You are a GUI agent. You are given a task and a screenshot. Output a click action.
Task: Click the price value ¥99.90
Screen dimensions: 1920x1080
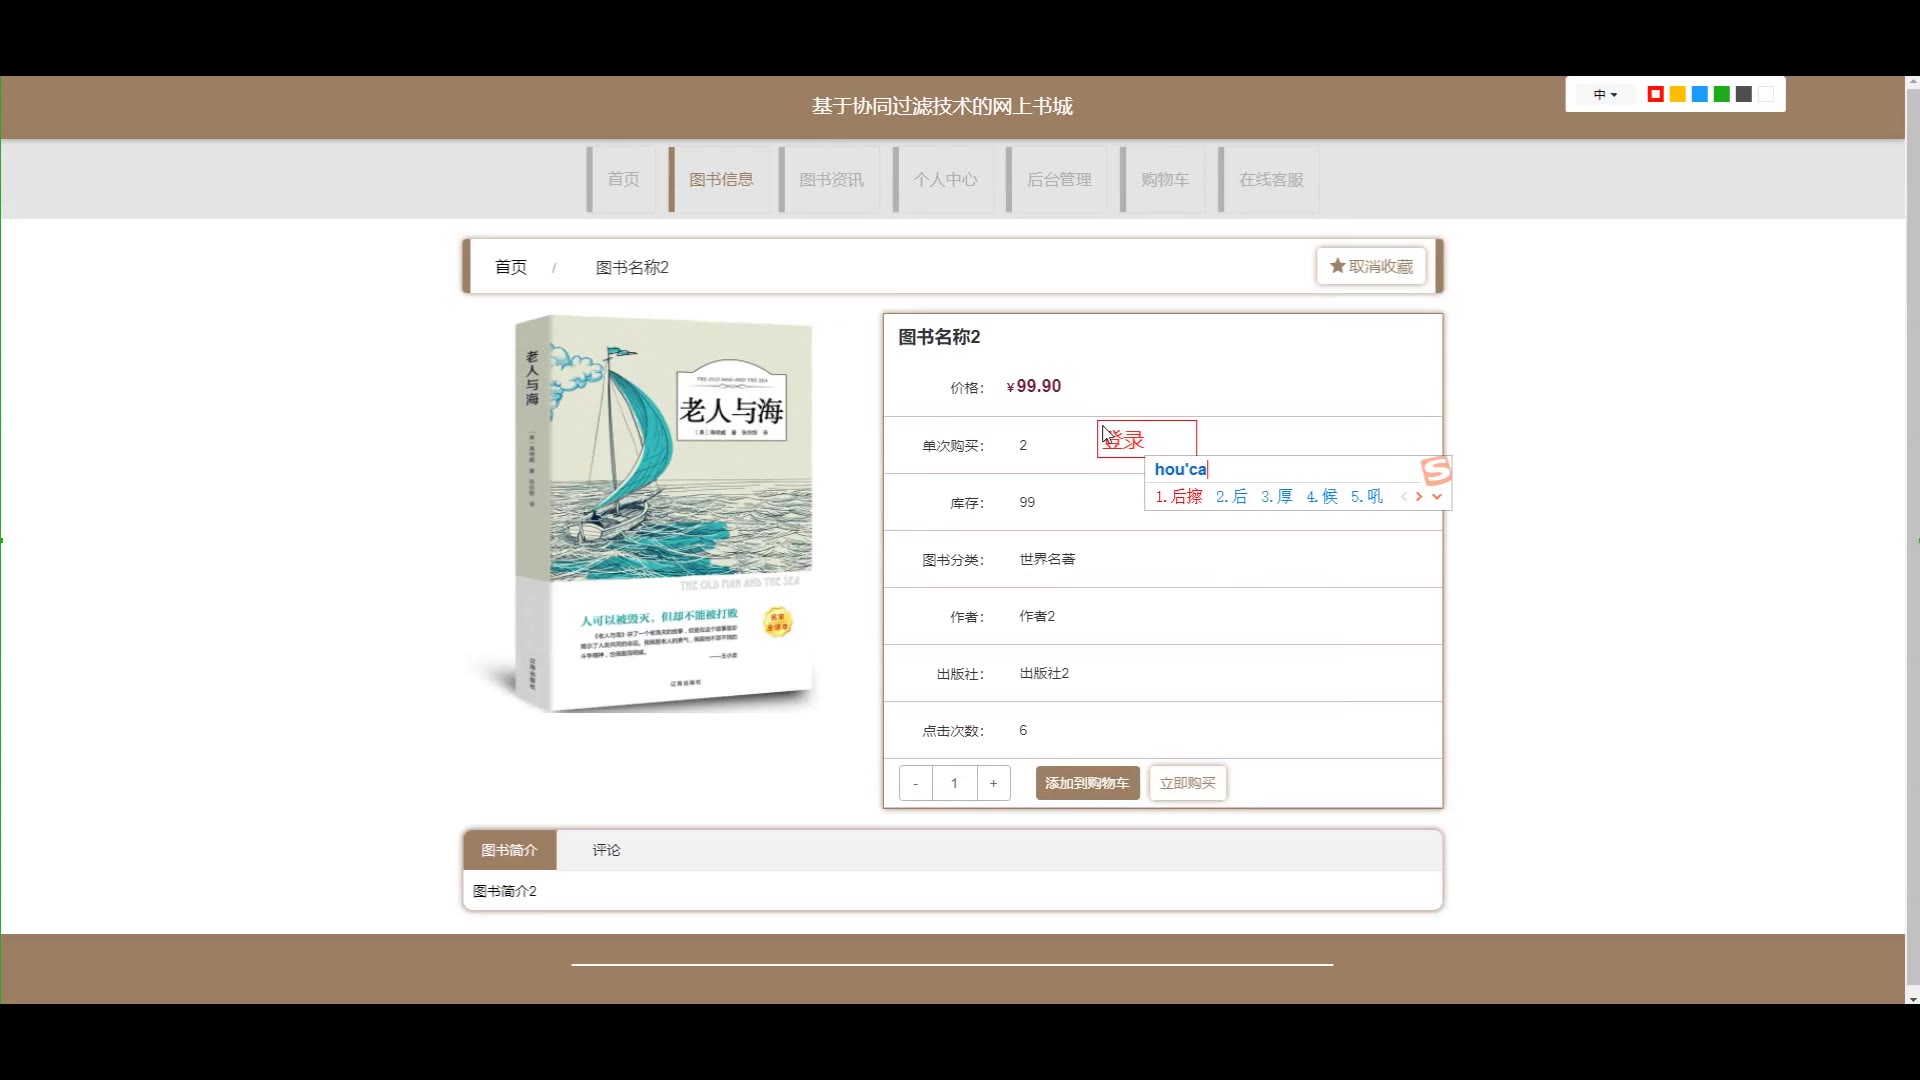coord(1034,386)
